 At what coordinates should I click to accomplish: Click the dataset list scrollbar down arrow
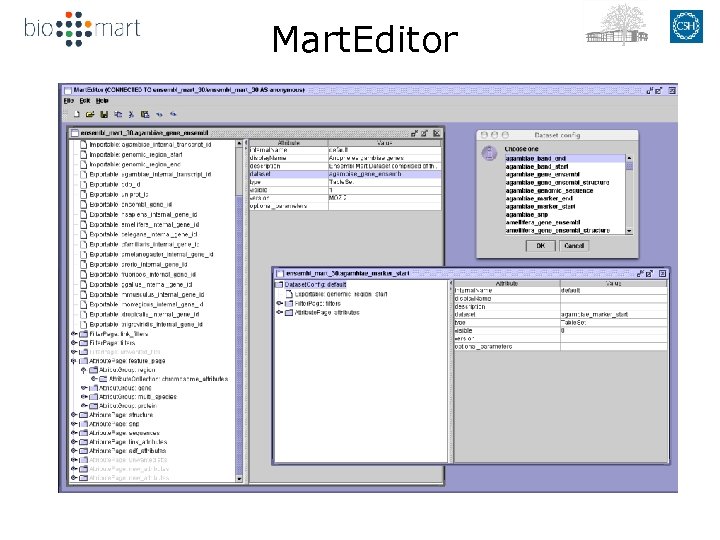coord(629,231)
